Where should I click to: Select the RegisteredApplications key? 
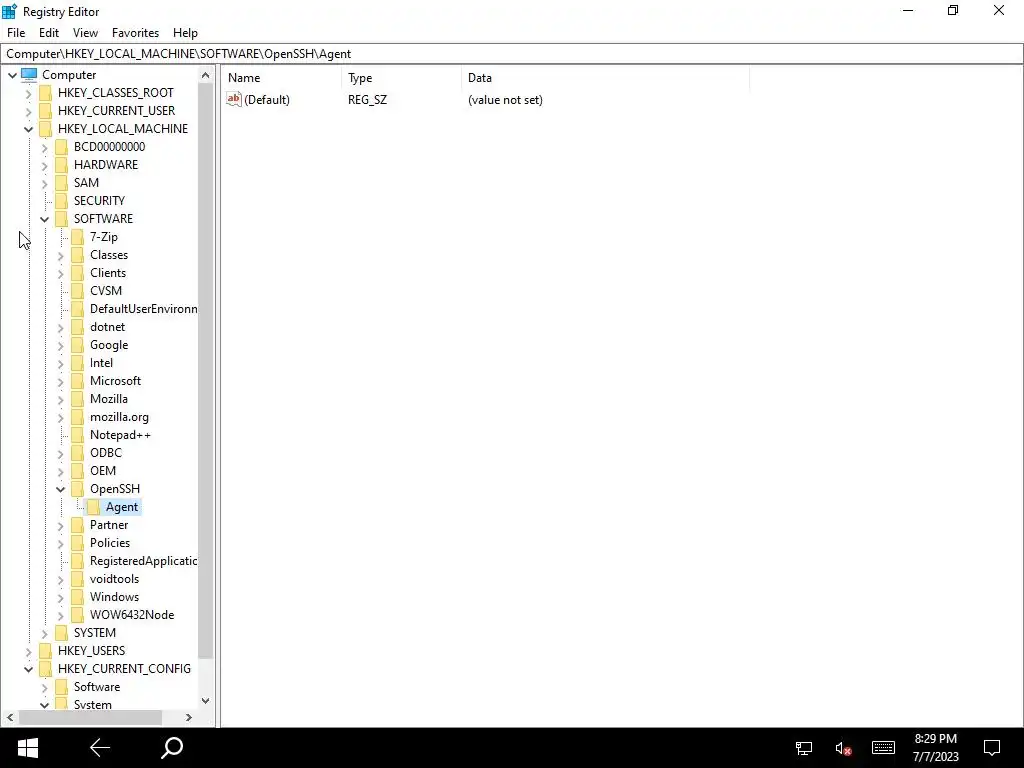click(x=143, y=561)
